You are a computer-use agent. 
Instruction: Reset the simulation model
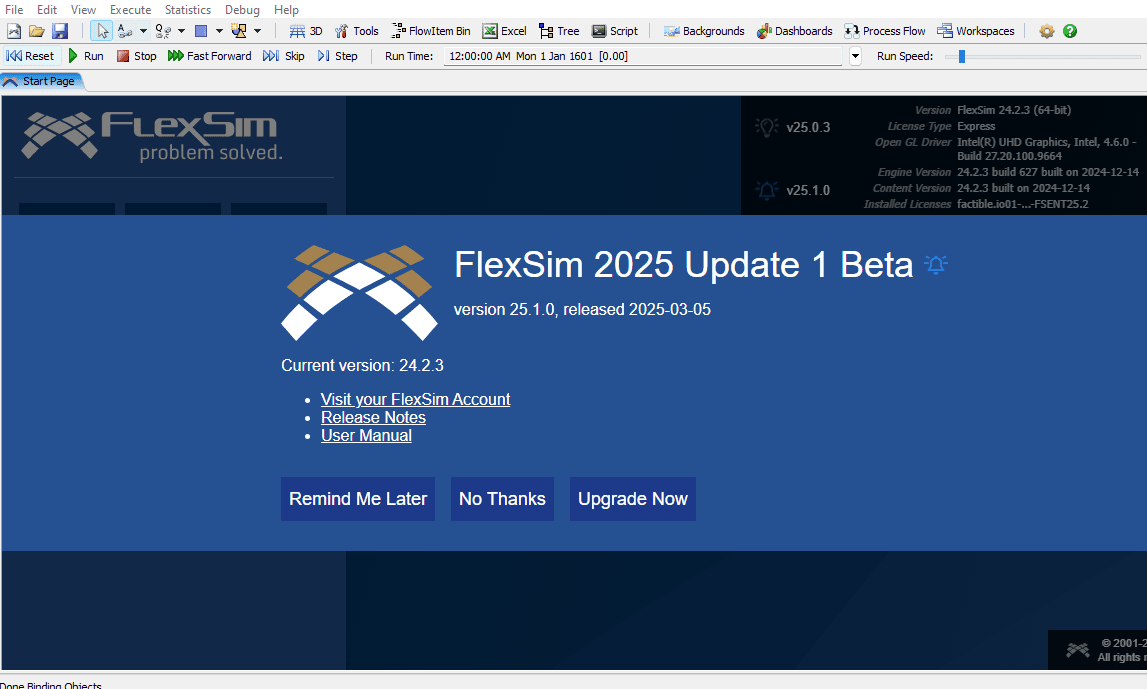pyautogui.click(x=30, y=56)
